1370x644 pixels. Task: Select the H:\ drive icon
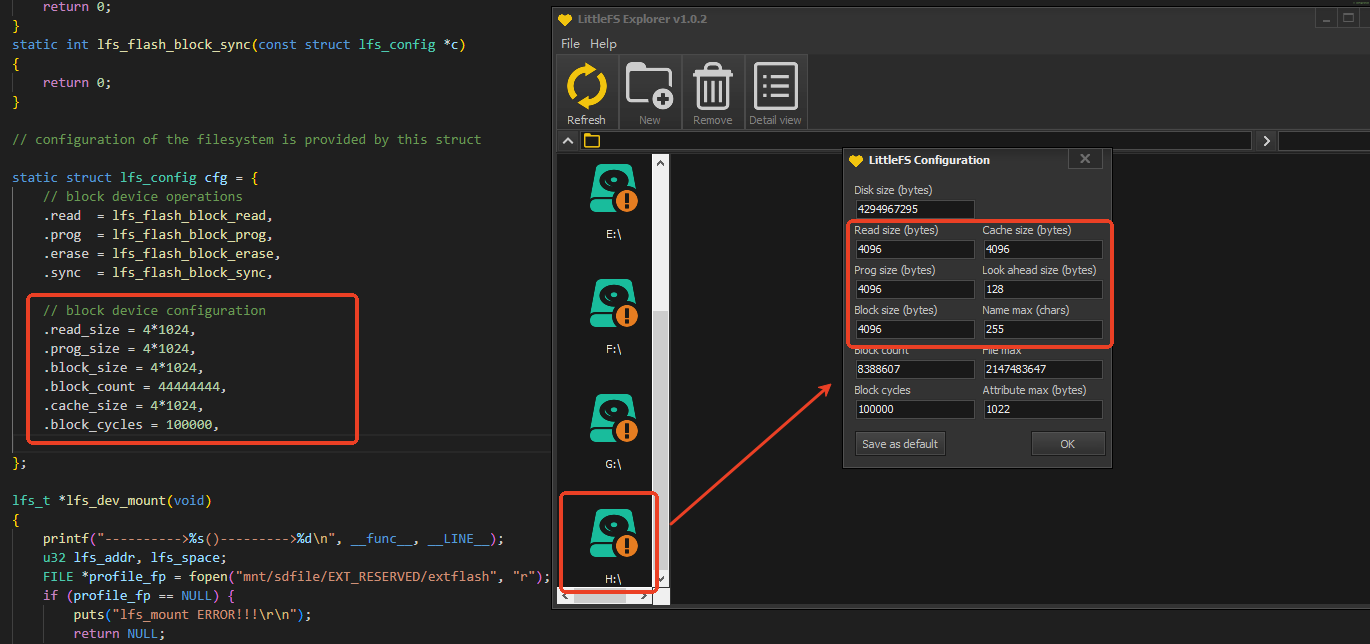tap(614, 534)
